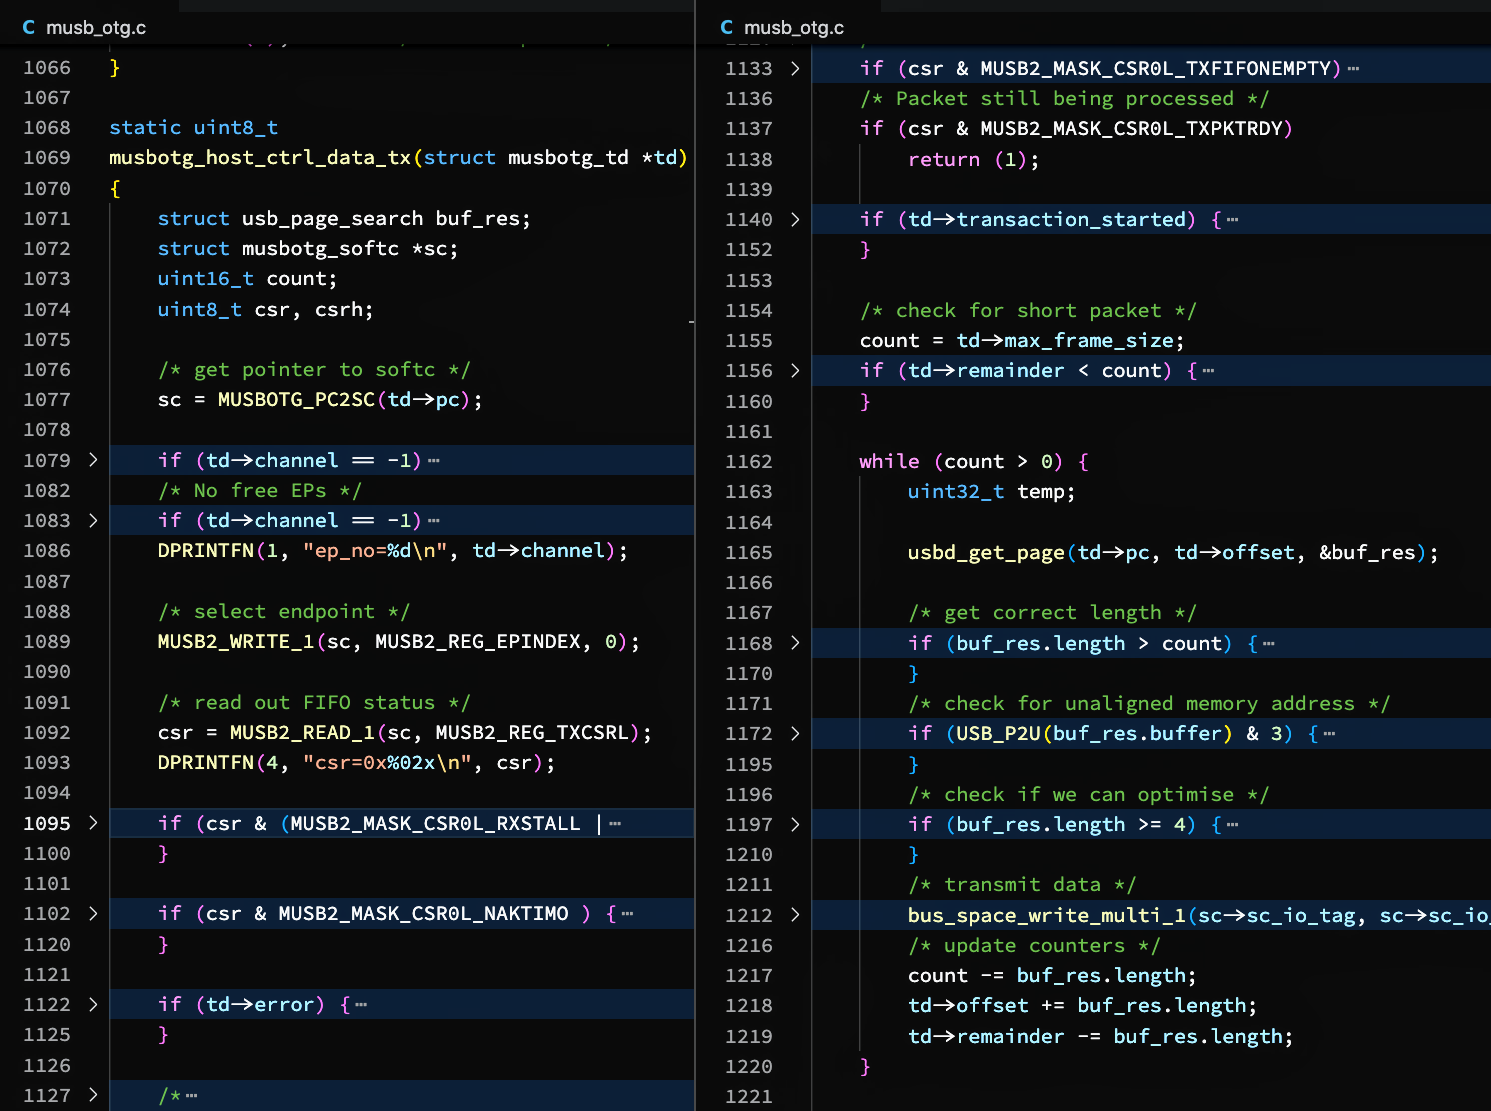Click 'uint16_t count;' declaration
Screen dimensions: 1491x1111
tap(247, 278)
